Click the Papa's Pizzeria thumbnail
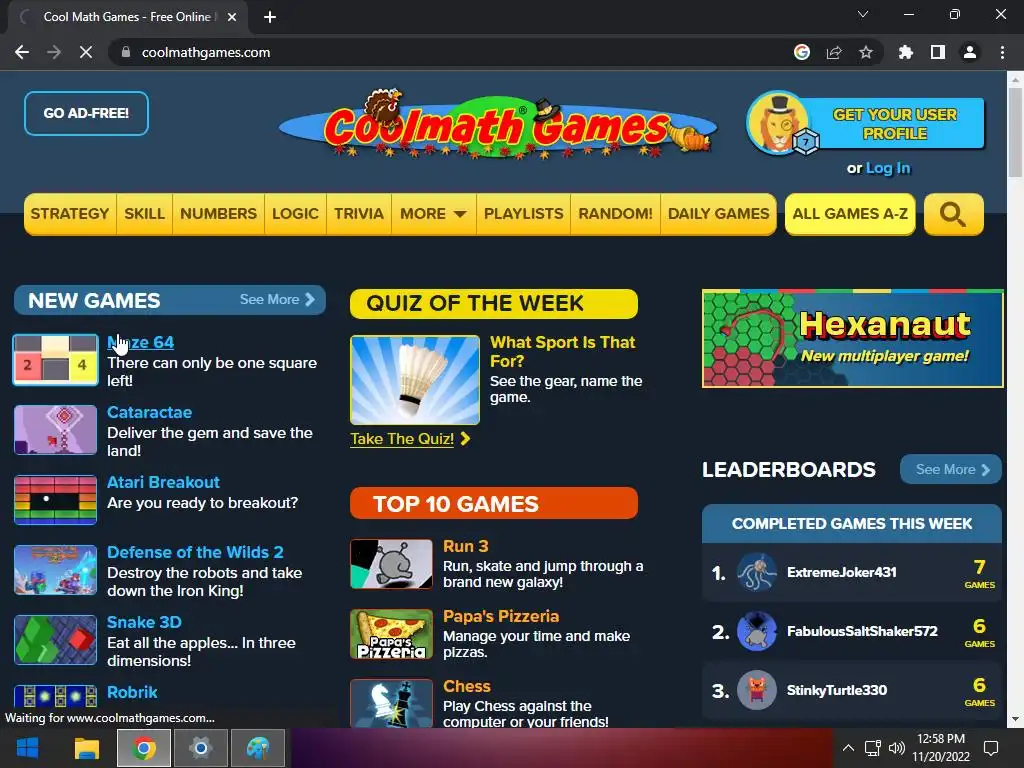1024x768 pixels. [x=391, y=634]
